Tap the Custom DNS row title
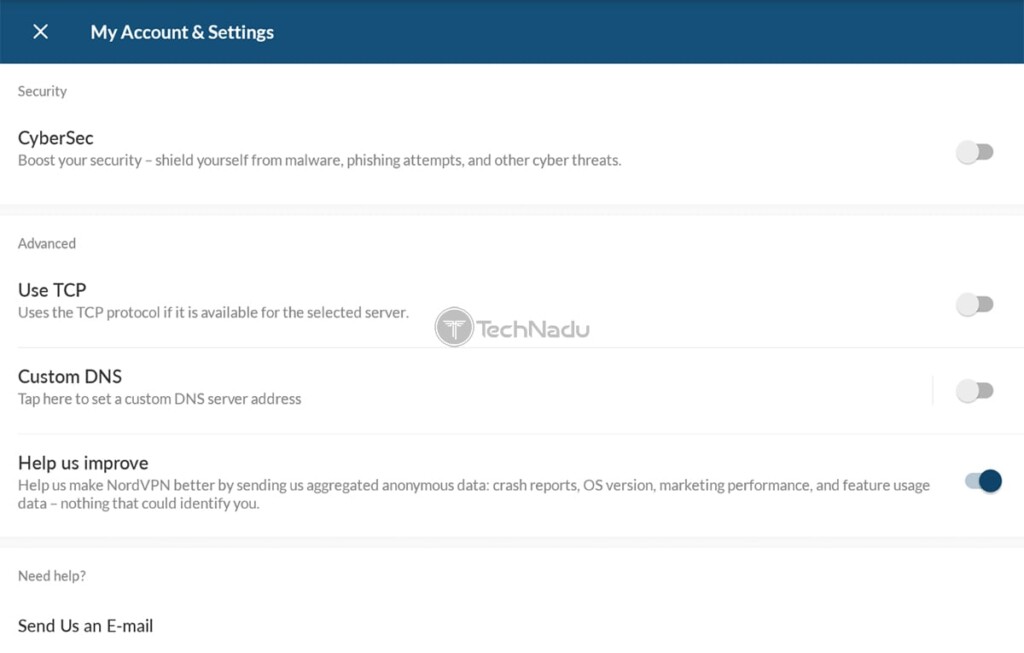This screenshot has height=653, width=1024. pyautogui.click(x=70, y=376)
